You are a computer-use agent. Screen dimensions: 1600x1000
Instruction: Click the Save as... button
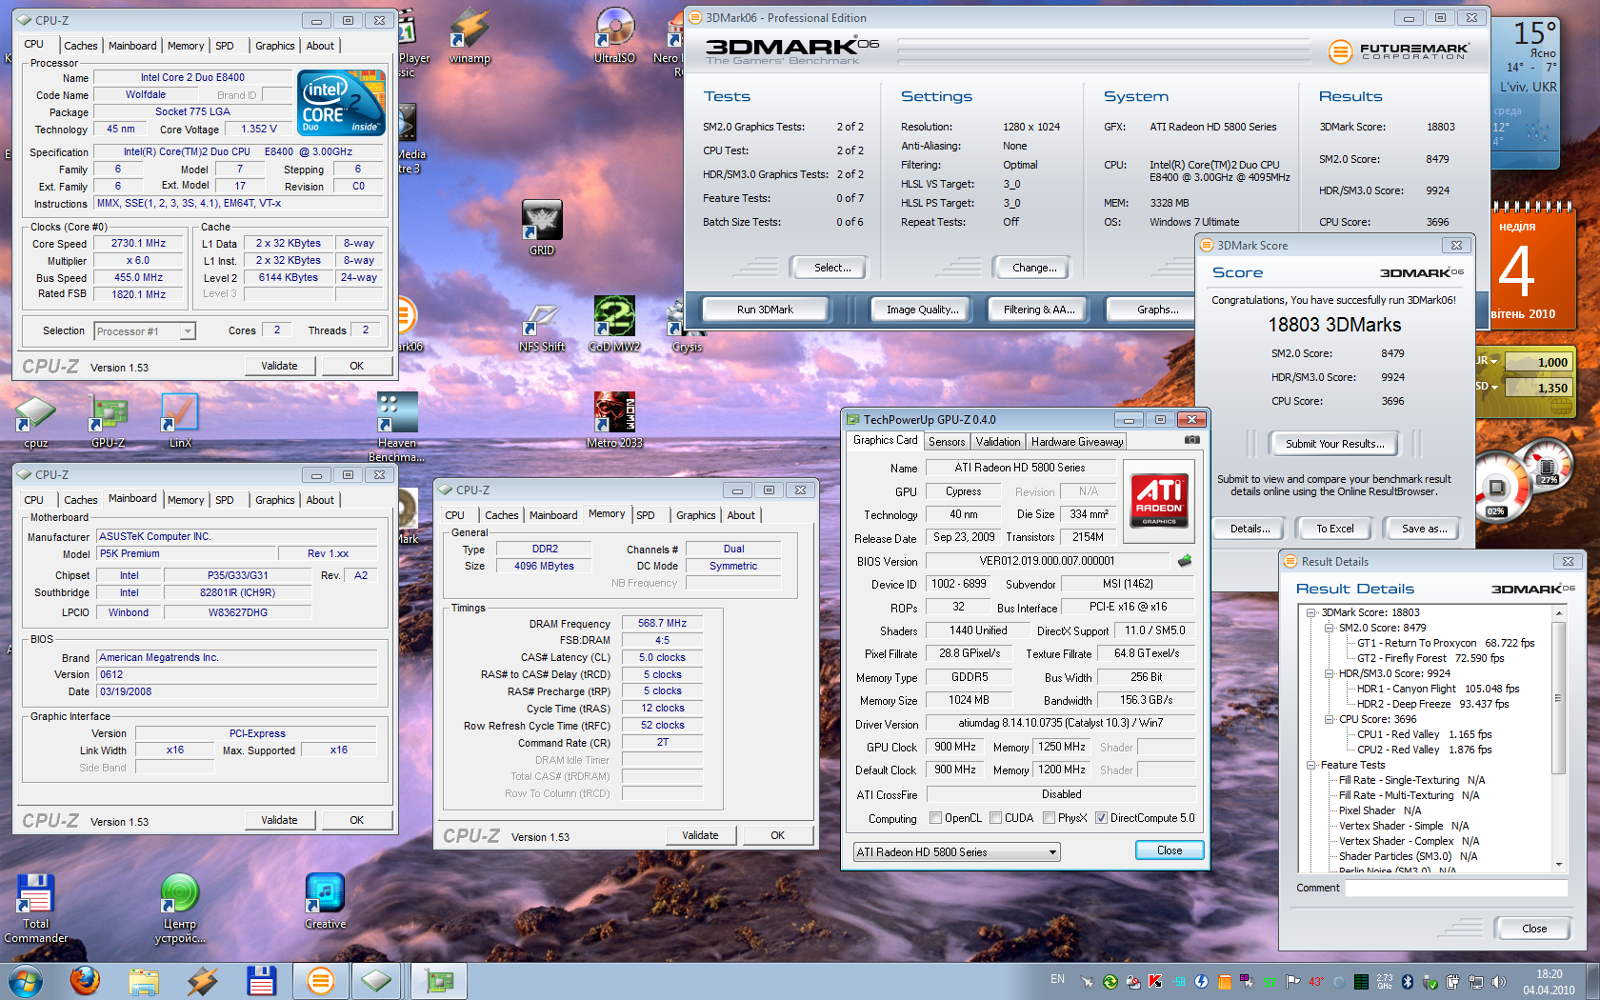coord(1424,529)
